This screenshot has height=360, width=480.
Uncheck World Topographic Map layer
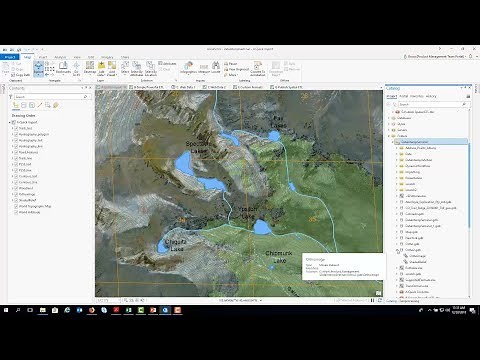coord(16,206)
